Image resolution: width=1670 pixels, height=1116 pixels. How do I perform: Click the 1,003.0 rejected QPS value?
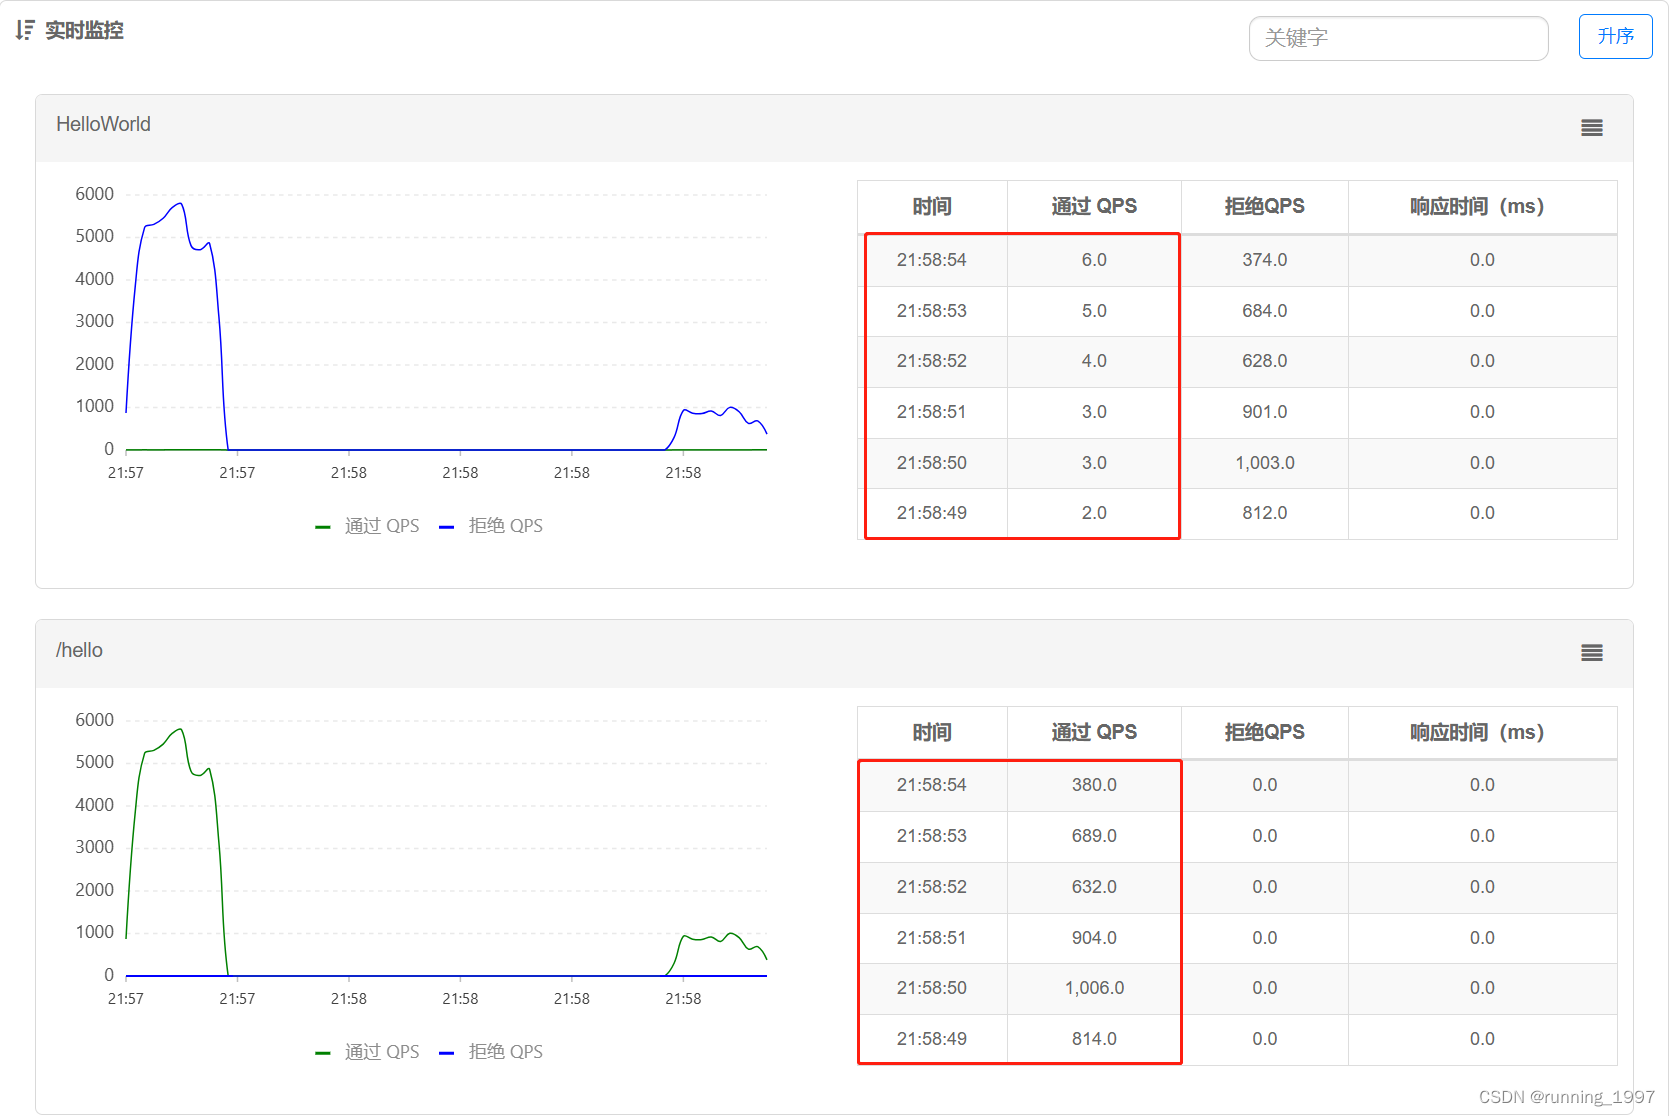[x=1265, y=463]
